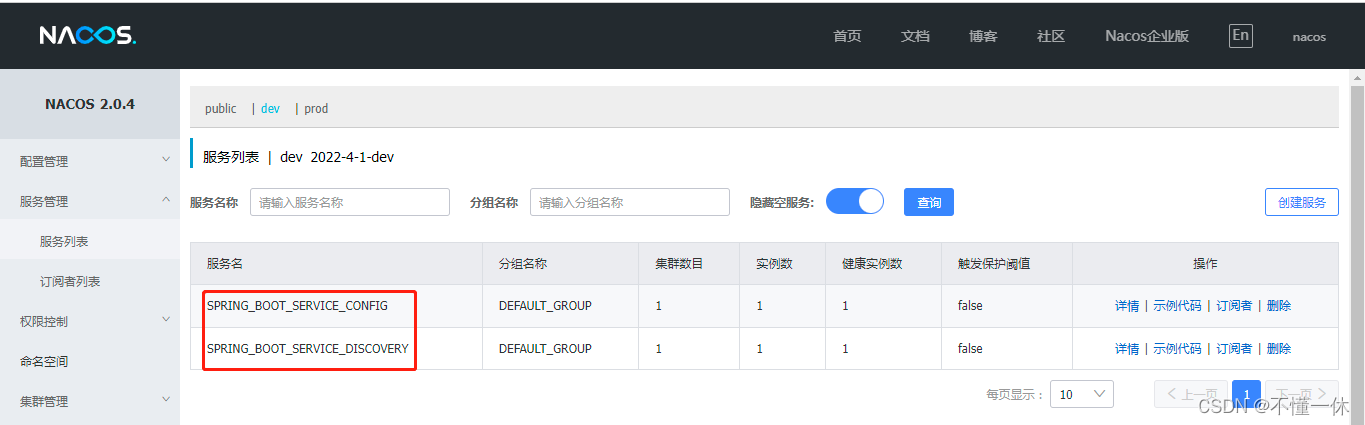Open 订阅者 for SPRING_BOOT_SERVICE_CONFIG
The height and width of the screenshot is (425, 1365).
coord(1234,306)
